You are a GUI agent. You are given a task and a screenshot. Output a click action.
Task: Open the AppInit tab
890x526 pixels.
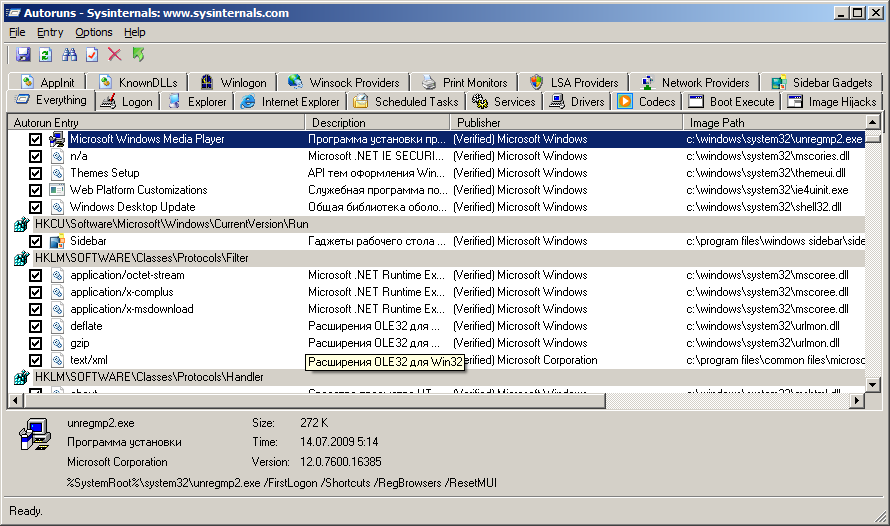pyautogui.click(x=48, y=83)
